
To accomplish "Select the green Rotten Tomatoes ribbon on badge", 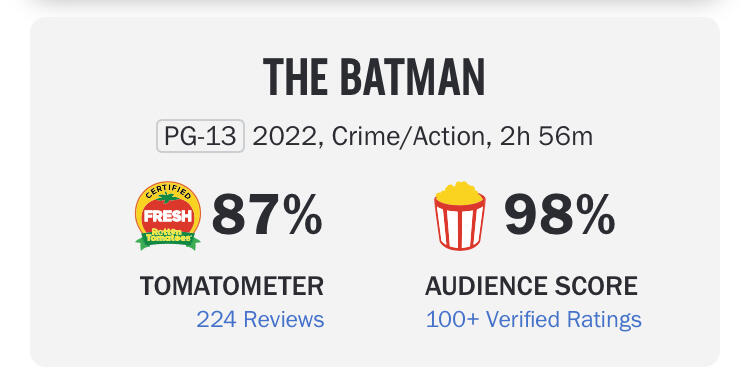I will pos(168,238).
